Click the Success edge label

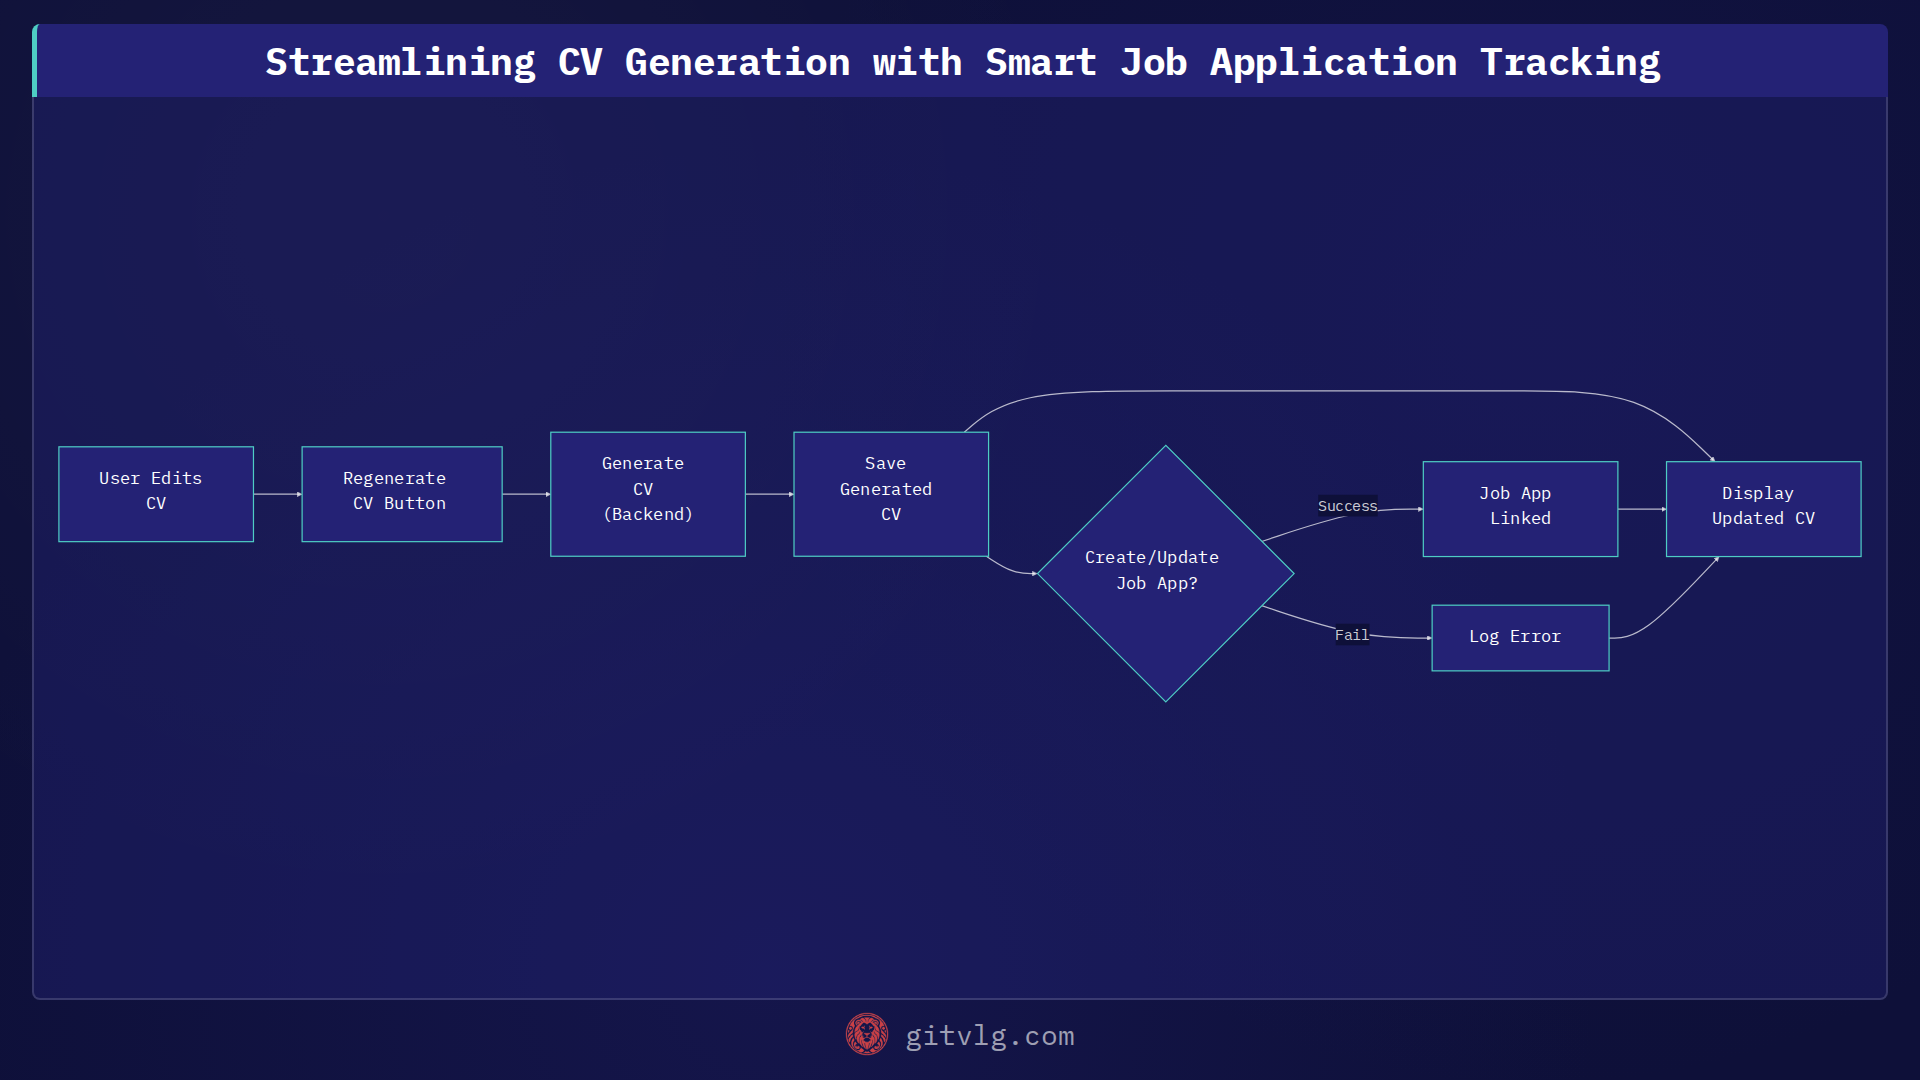click(x=1347, y=506)
